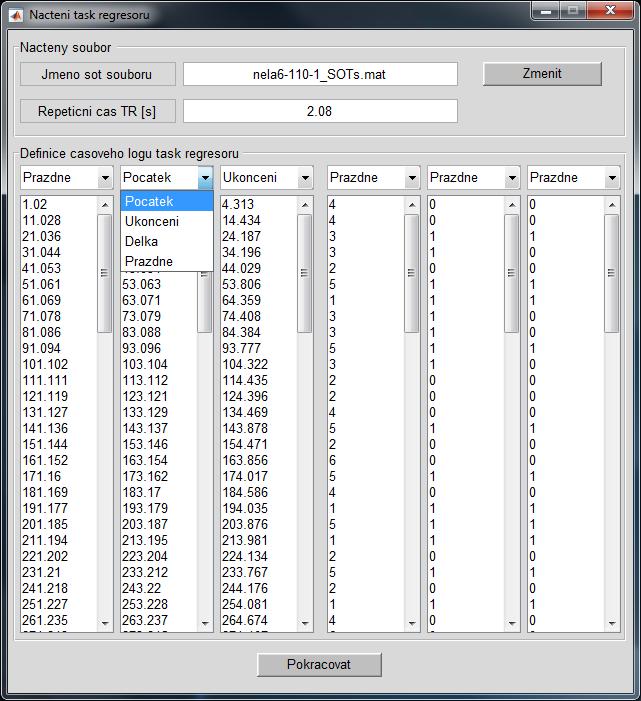Click the scrollbar thumb of the last list
The height and width of the screenshot is (701, 641).
tap(611, 273)
